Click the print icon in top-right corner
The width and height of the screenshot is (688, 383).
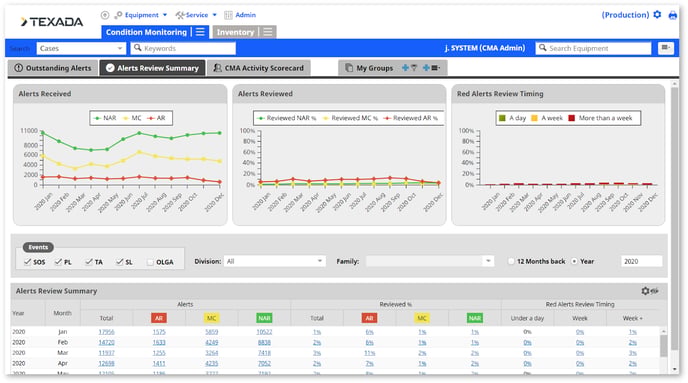click(x=672, y=15)
